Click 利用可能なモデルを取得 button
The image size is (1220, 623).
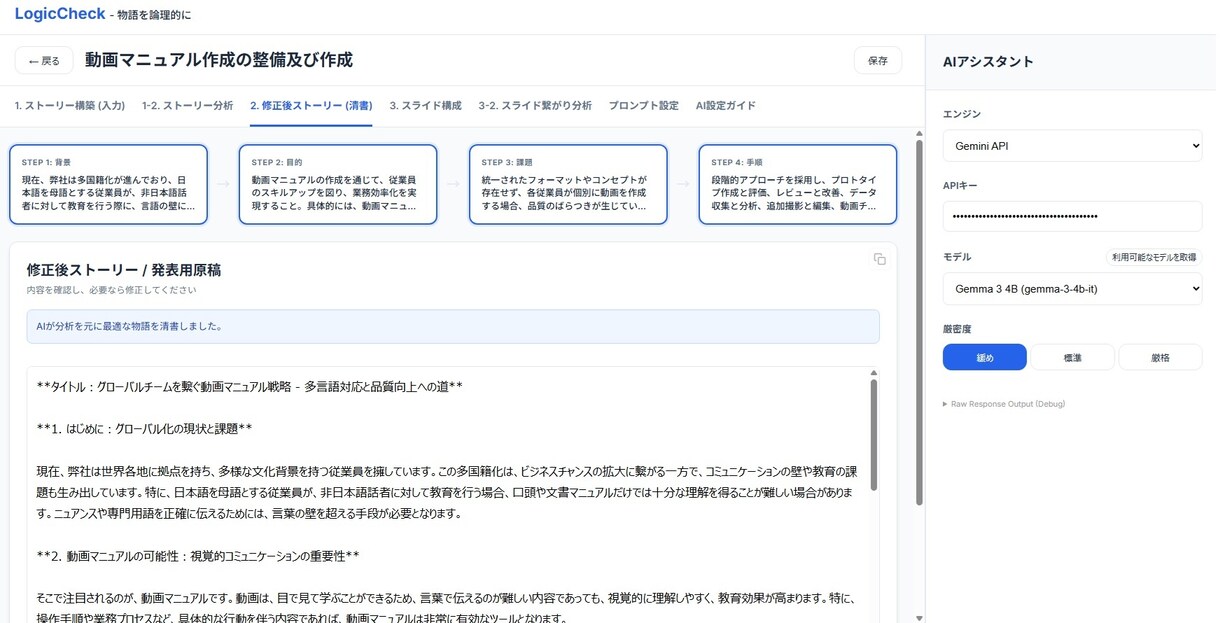[x=1153, y=257]
